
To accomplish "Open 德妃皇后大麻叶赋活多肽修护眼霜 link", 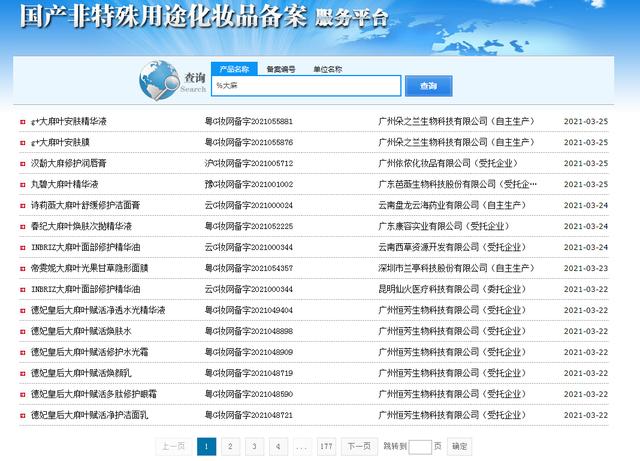I will pos(94,394).
